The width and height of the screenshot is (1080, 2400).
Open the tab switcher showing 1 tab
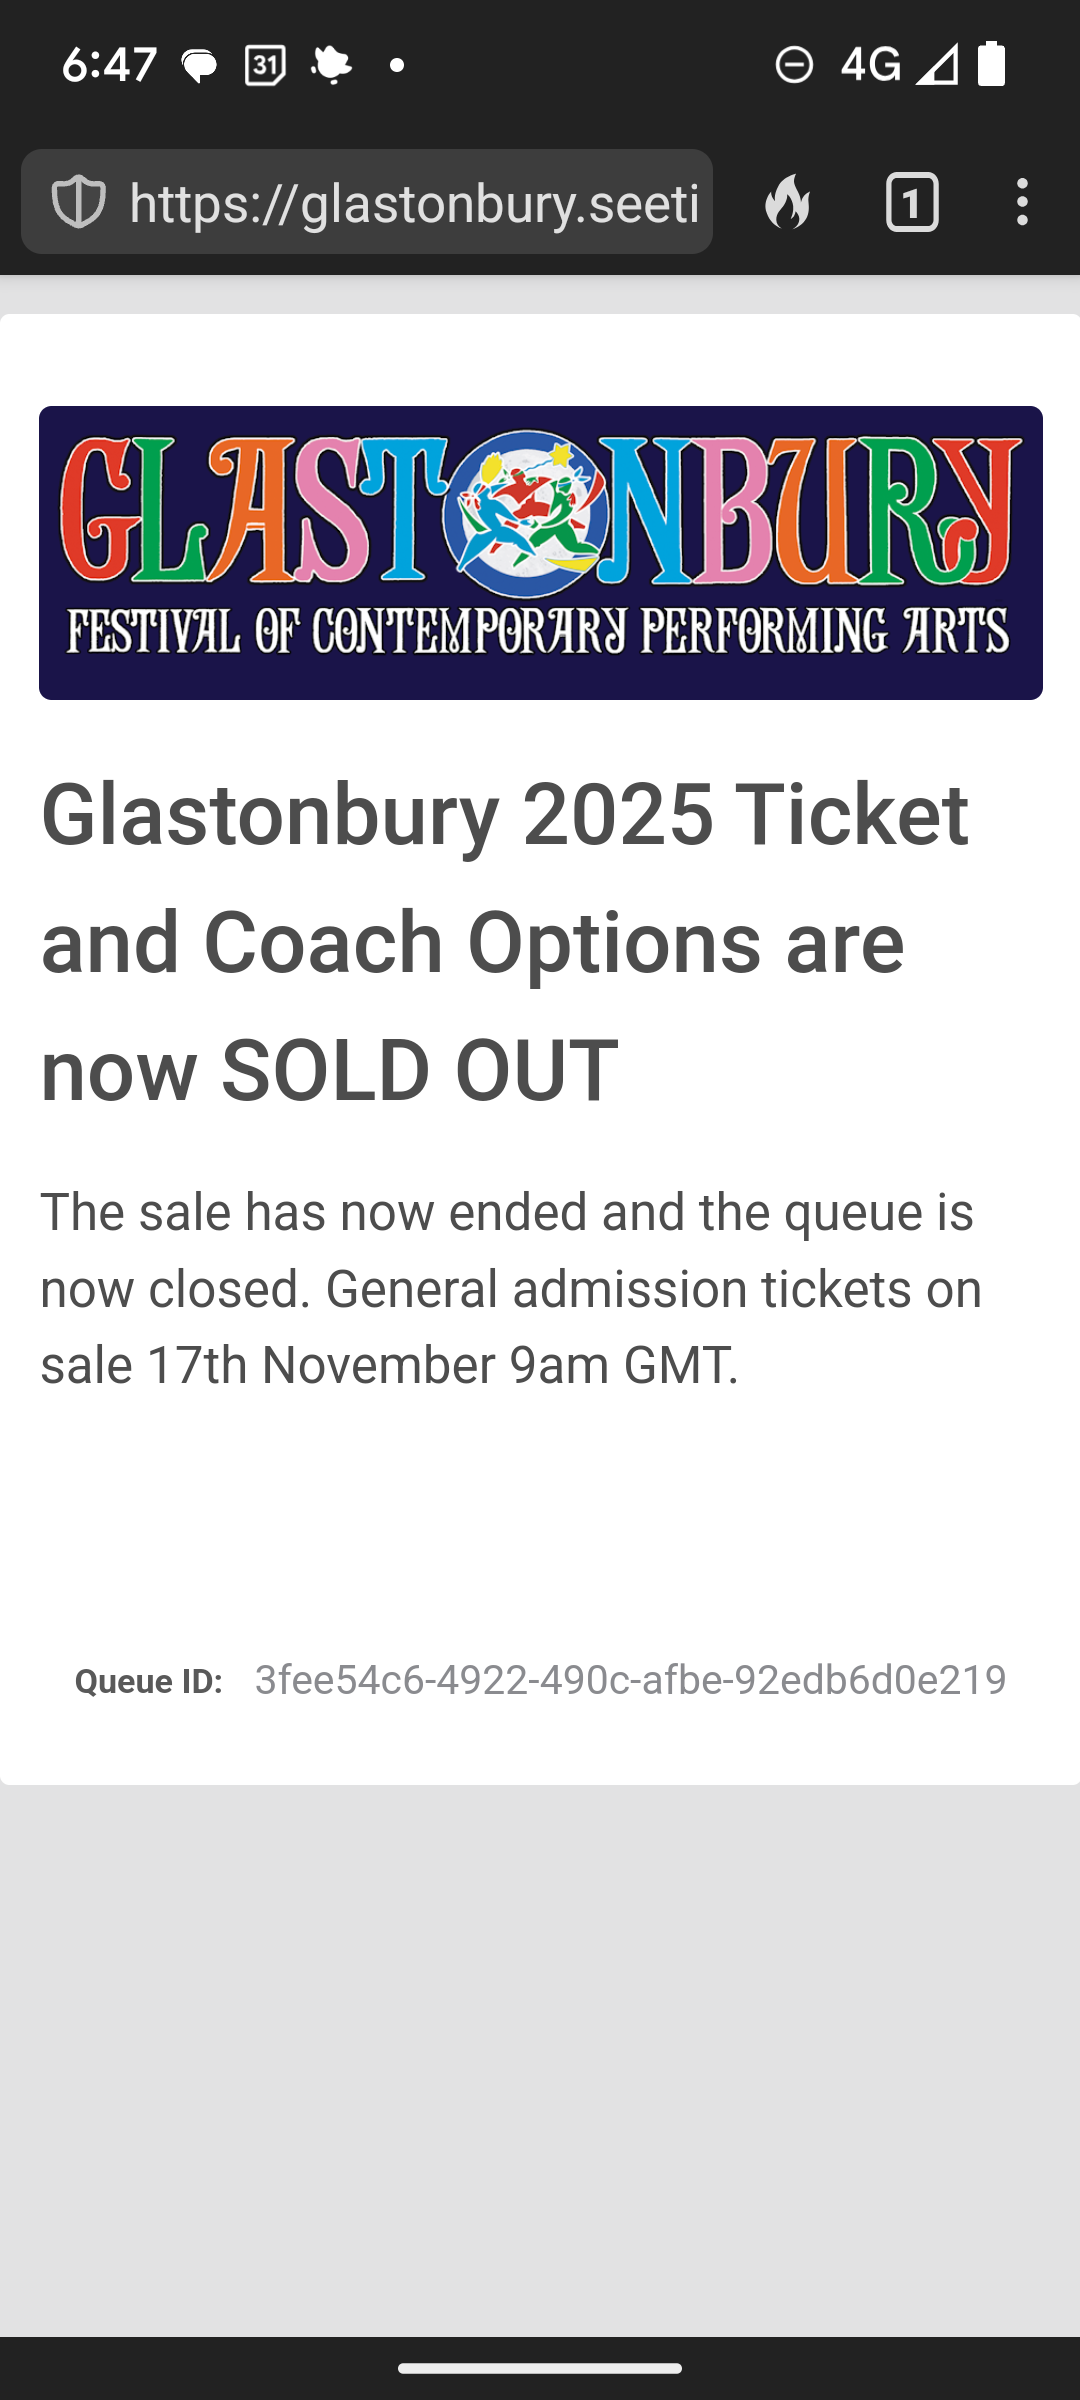[x=912, y=202]
